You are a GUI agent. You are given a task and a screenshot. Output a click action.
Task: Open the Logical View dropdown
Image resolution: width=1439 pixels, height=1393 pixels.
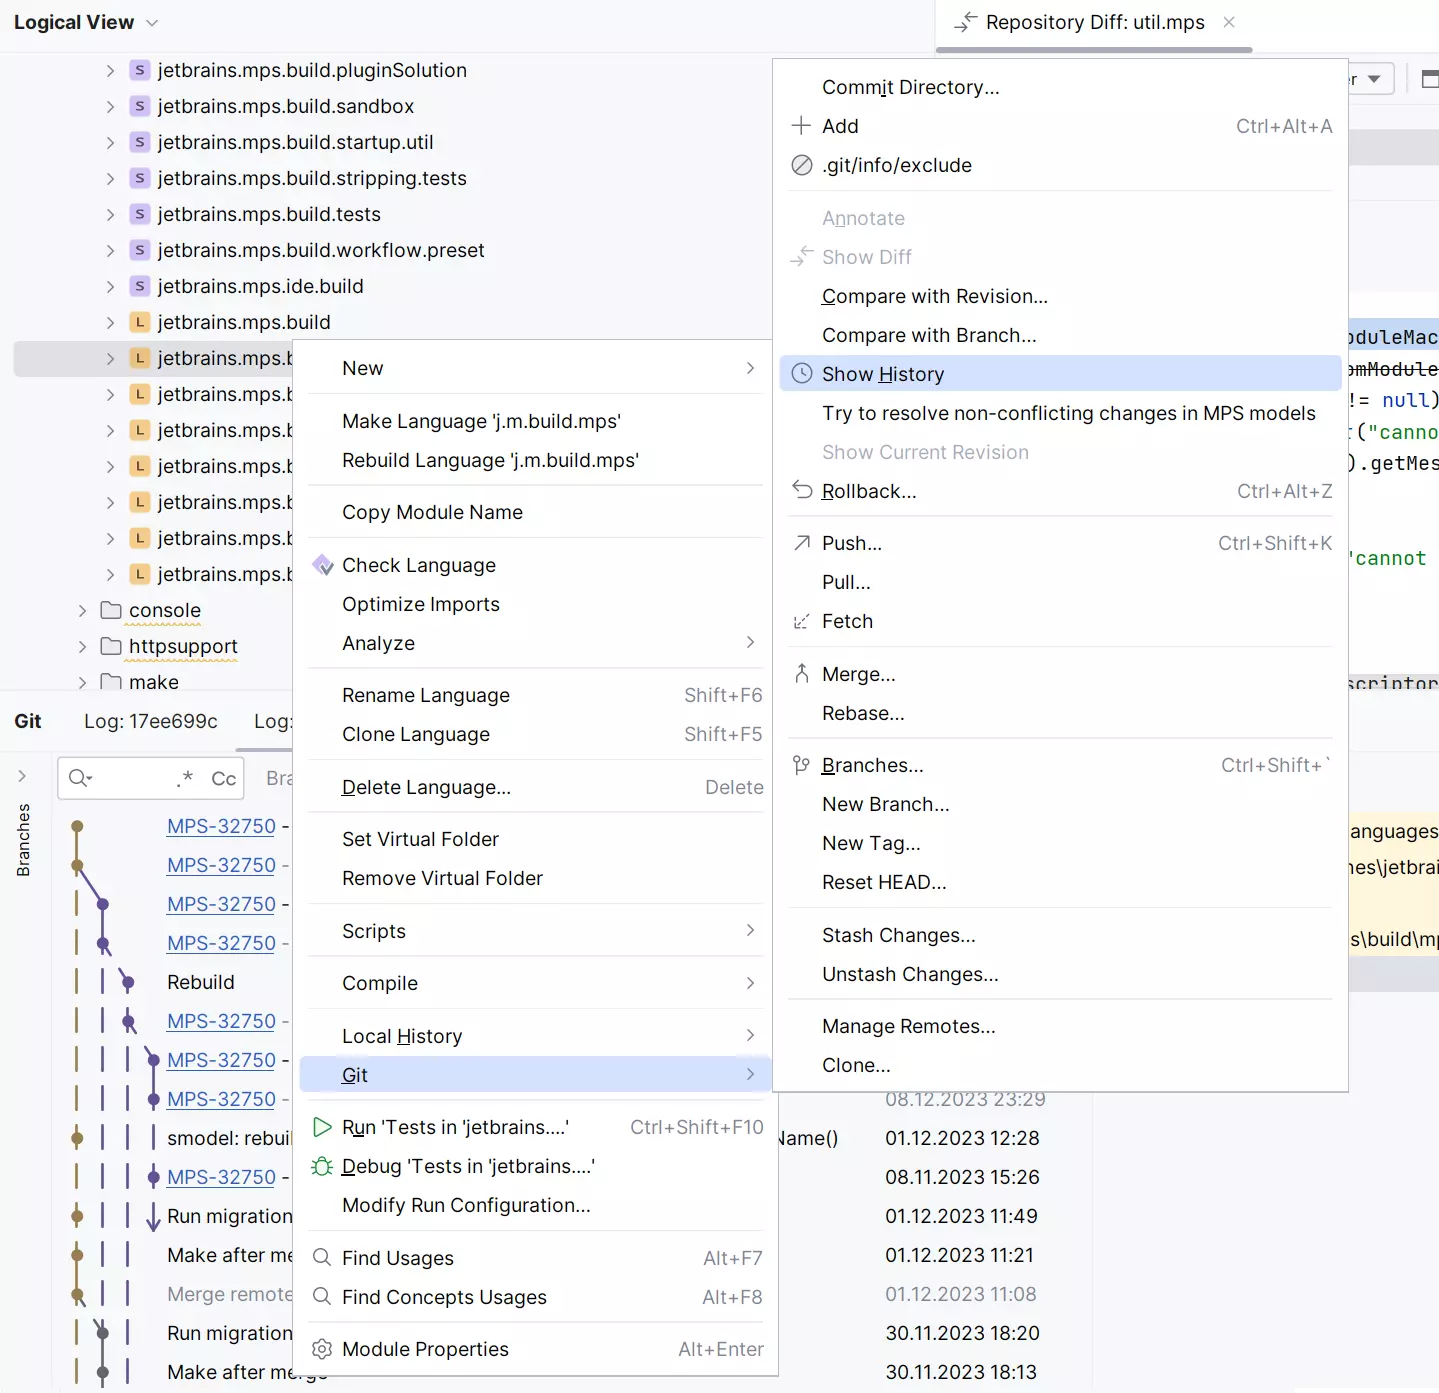(x=152, y=23)
